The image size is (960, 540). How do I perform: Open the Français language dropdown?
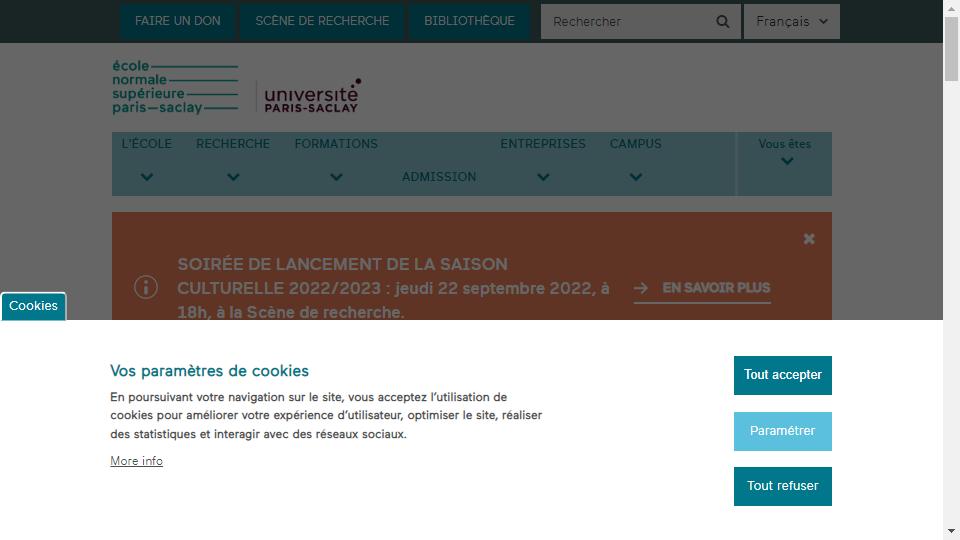(x=792, y=21)
